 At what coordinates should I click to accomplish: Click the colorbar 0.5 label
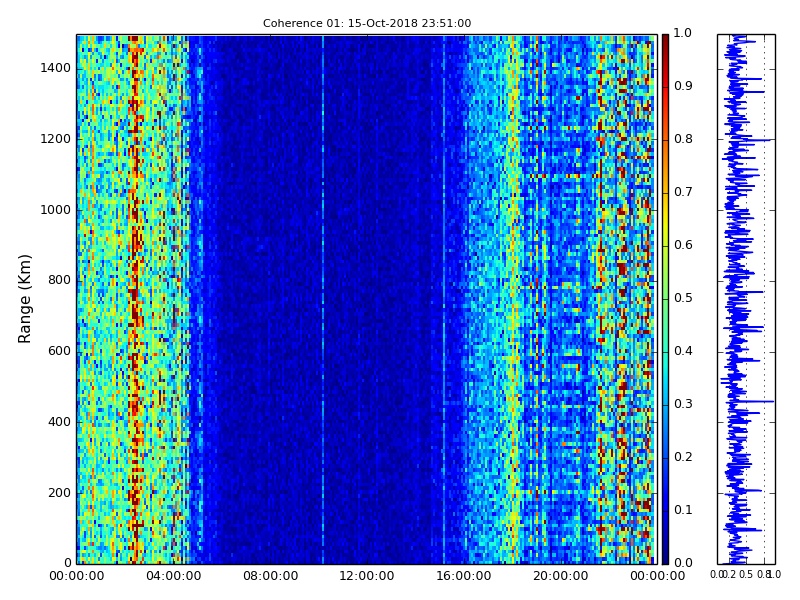[683, 298]
